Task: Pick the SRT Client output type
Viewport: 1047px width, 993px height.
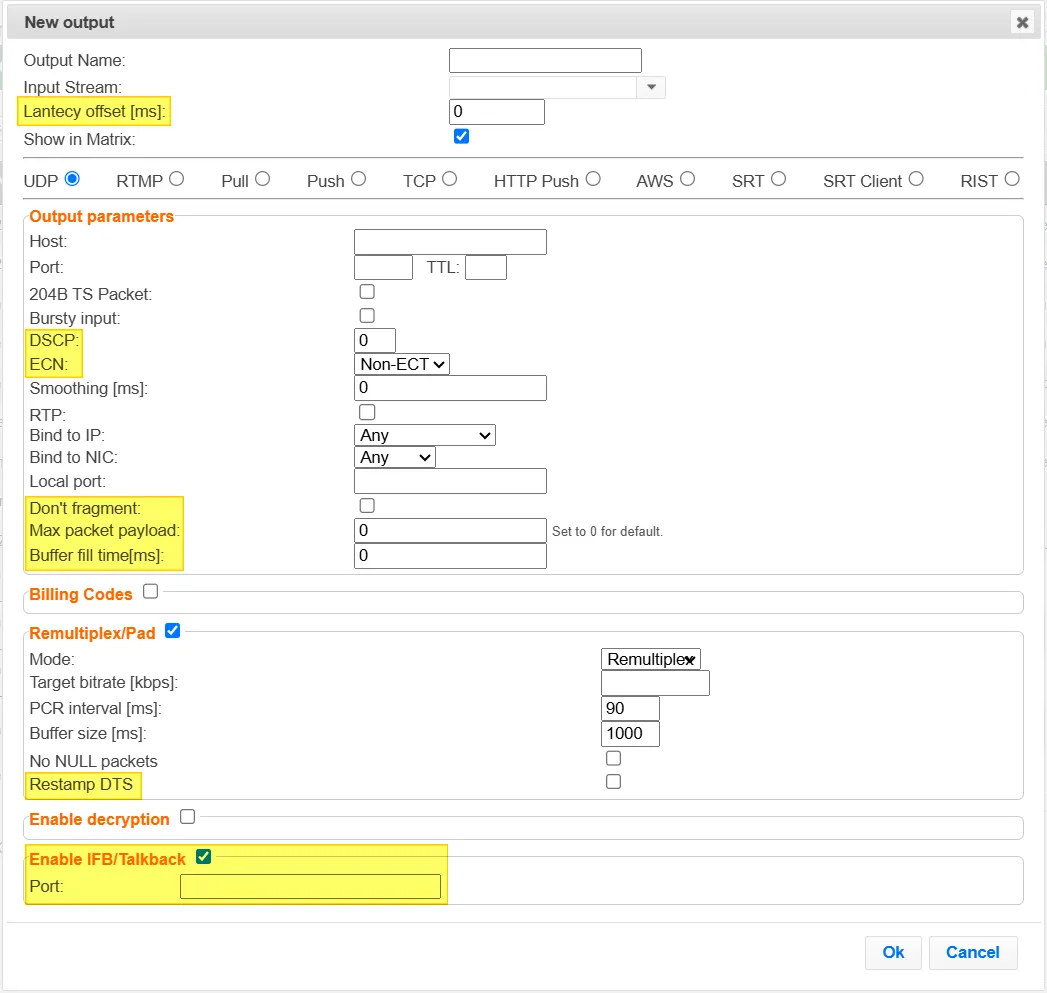Action: pos(916,179)
